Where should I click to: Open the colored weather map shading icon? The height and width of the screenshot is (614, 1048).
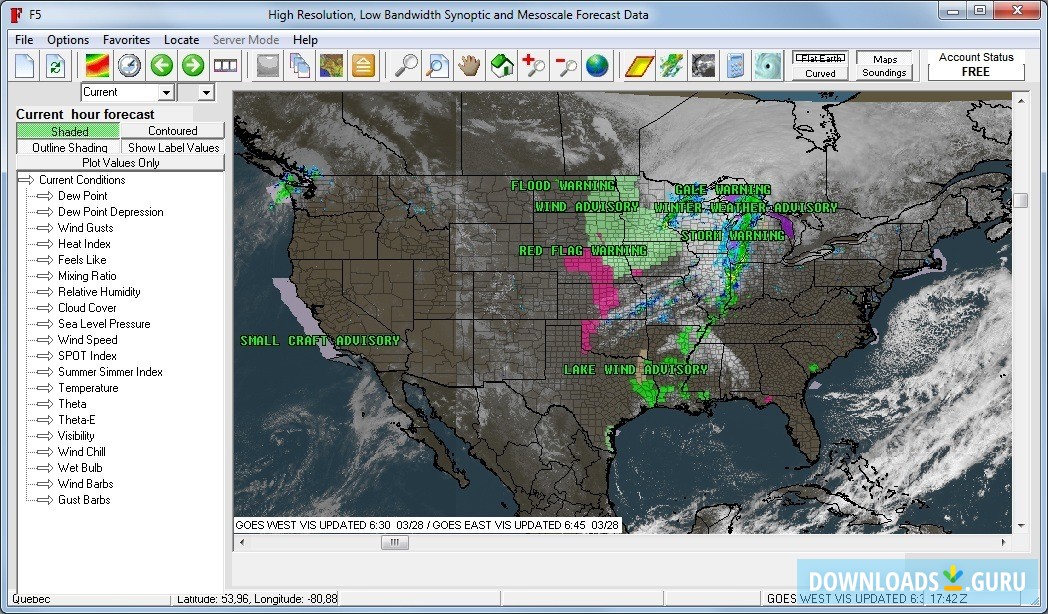point(98,65)
